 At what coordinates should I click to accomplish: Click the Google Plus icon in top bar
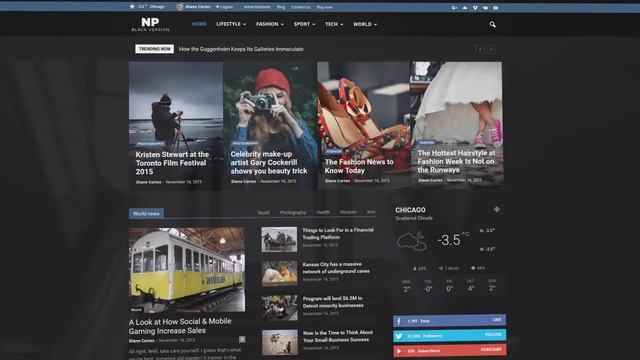coord(454,7)
